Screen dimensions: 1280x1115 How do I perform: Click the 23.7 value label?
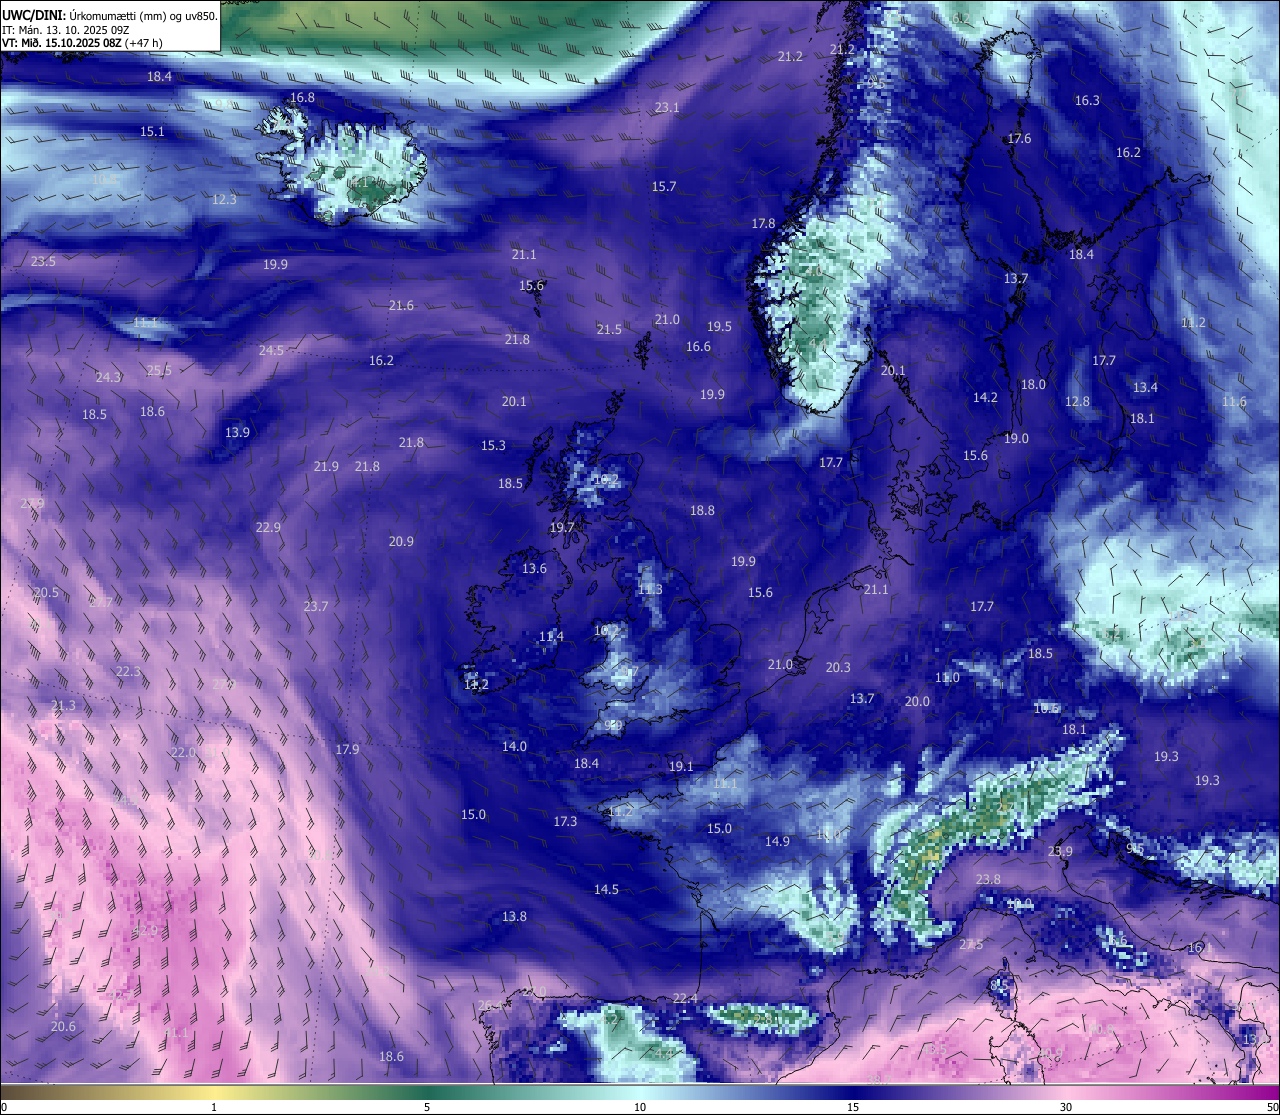click(x=315, y=607)
